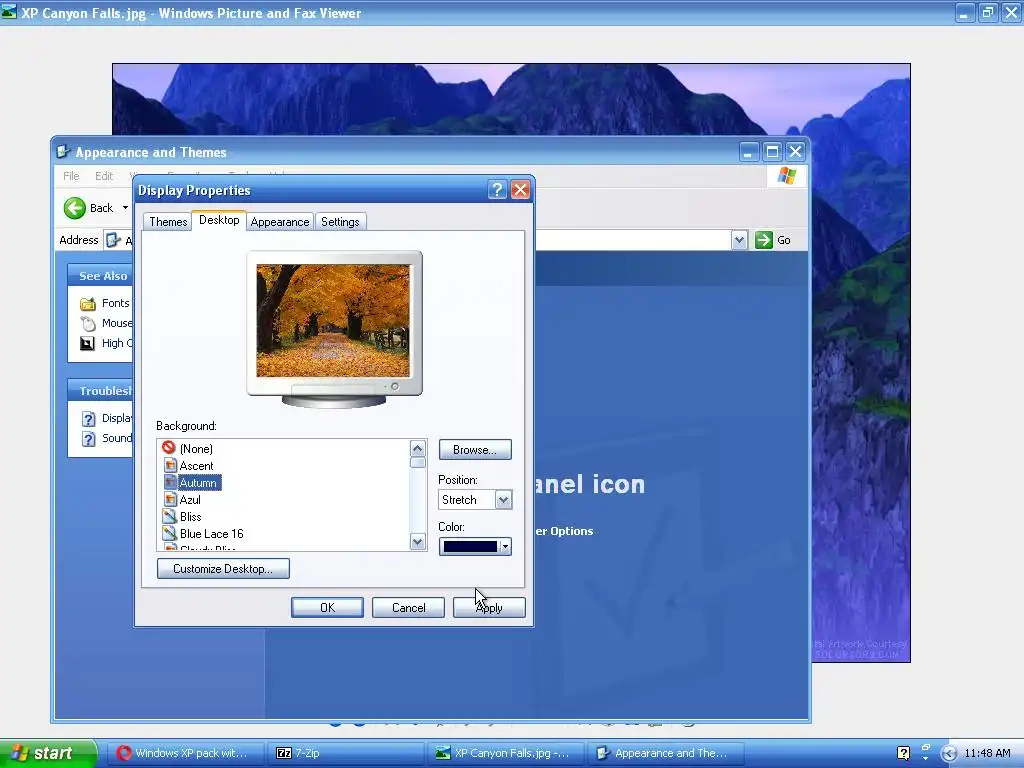Image resolution: width=1024 pixels, height=768 pixels.
Task: Click the red (None) icon in list
Action: 169,448
